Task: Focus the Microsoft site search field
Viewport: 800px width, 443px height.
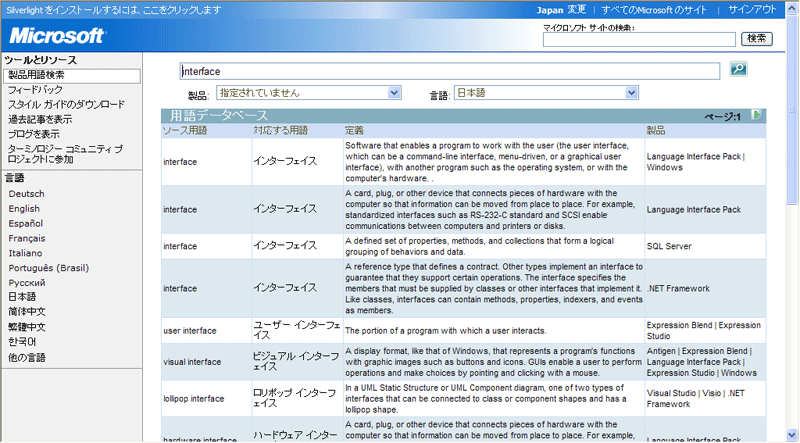Action: 639,39
